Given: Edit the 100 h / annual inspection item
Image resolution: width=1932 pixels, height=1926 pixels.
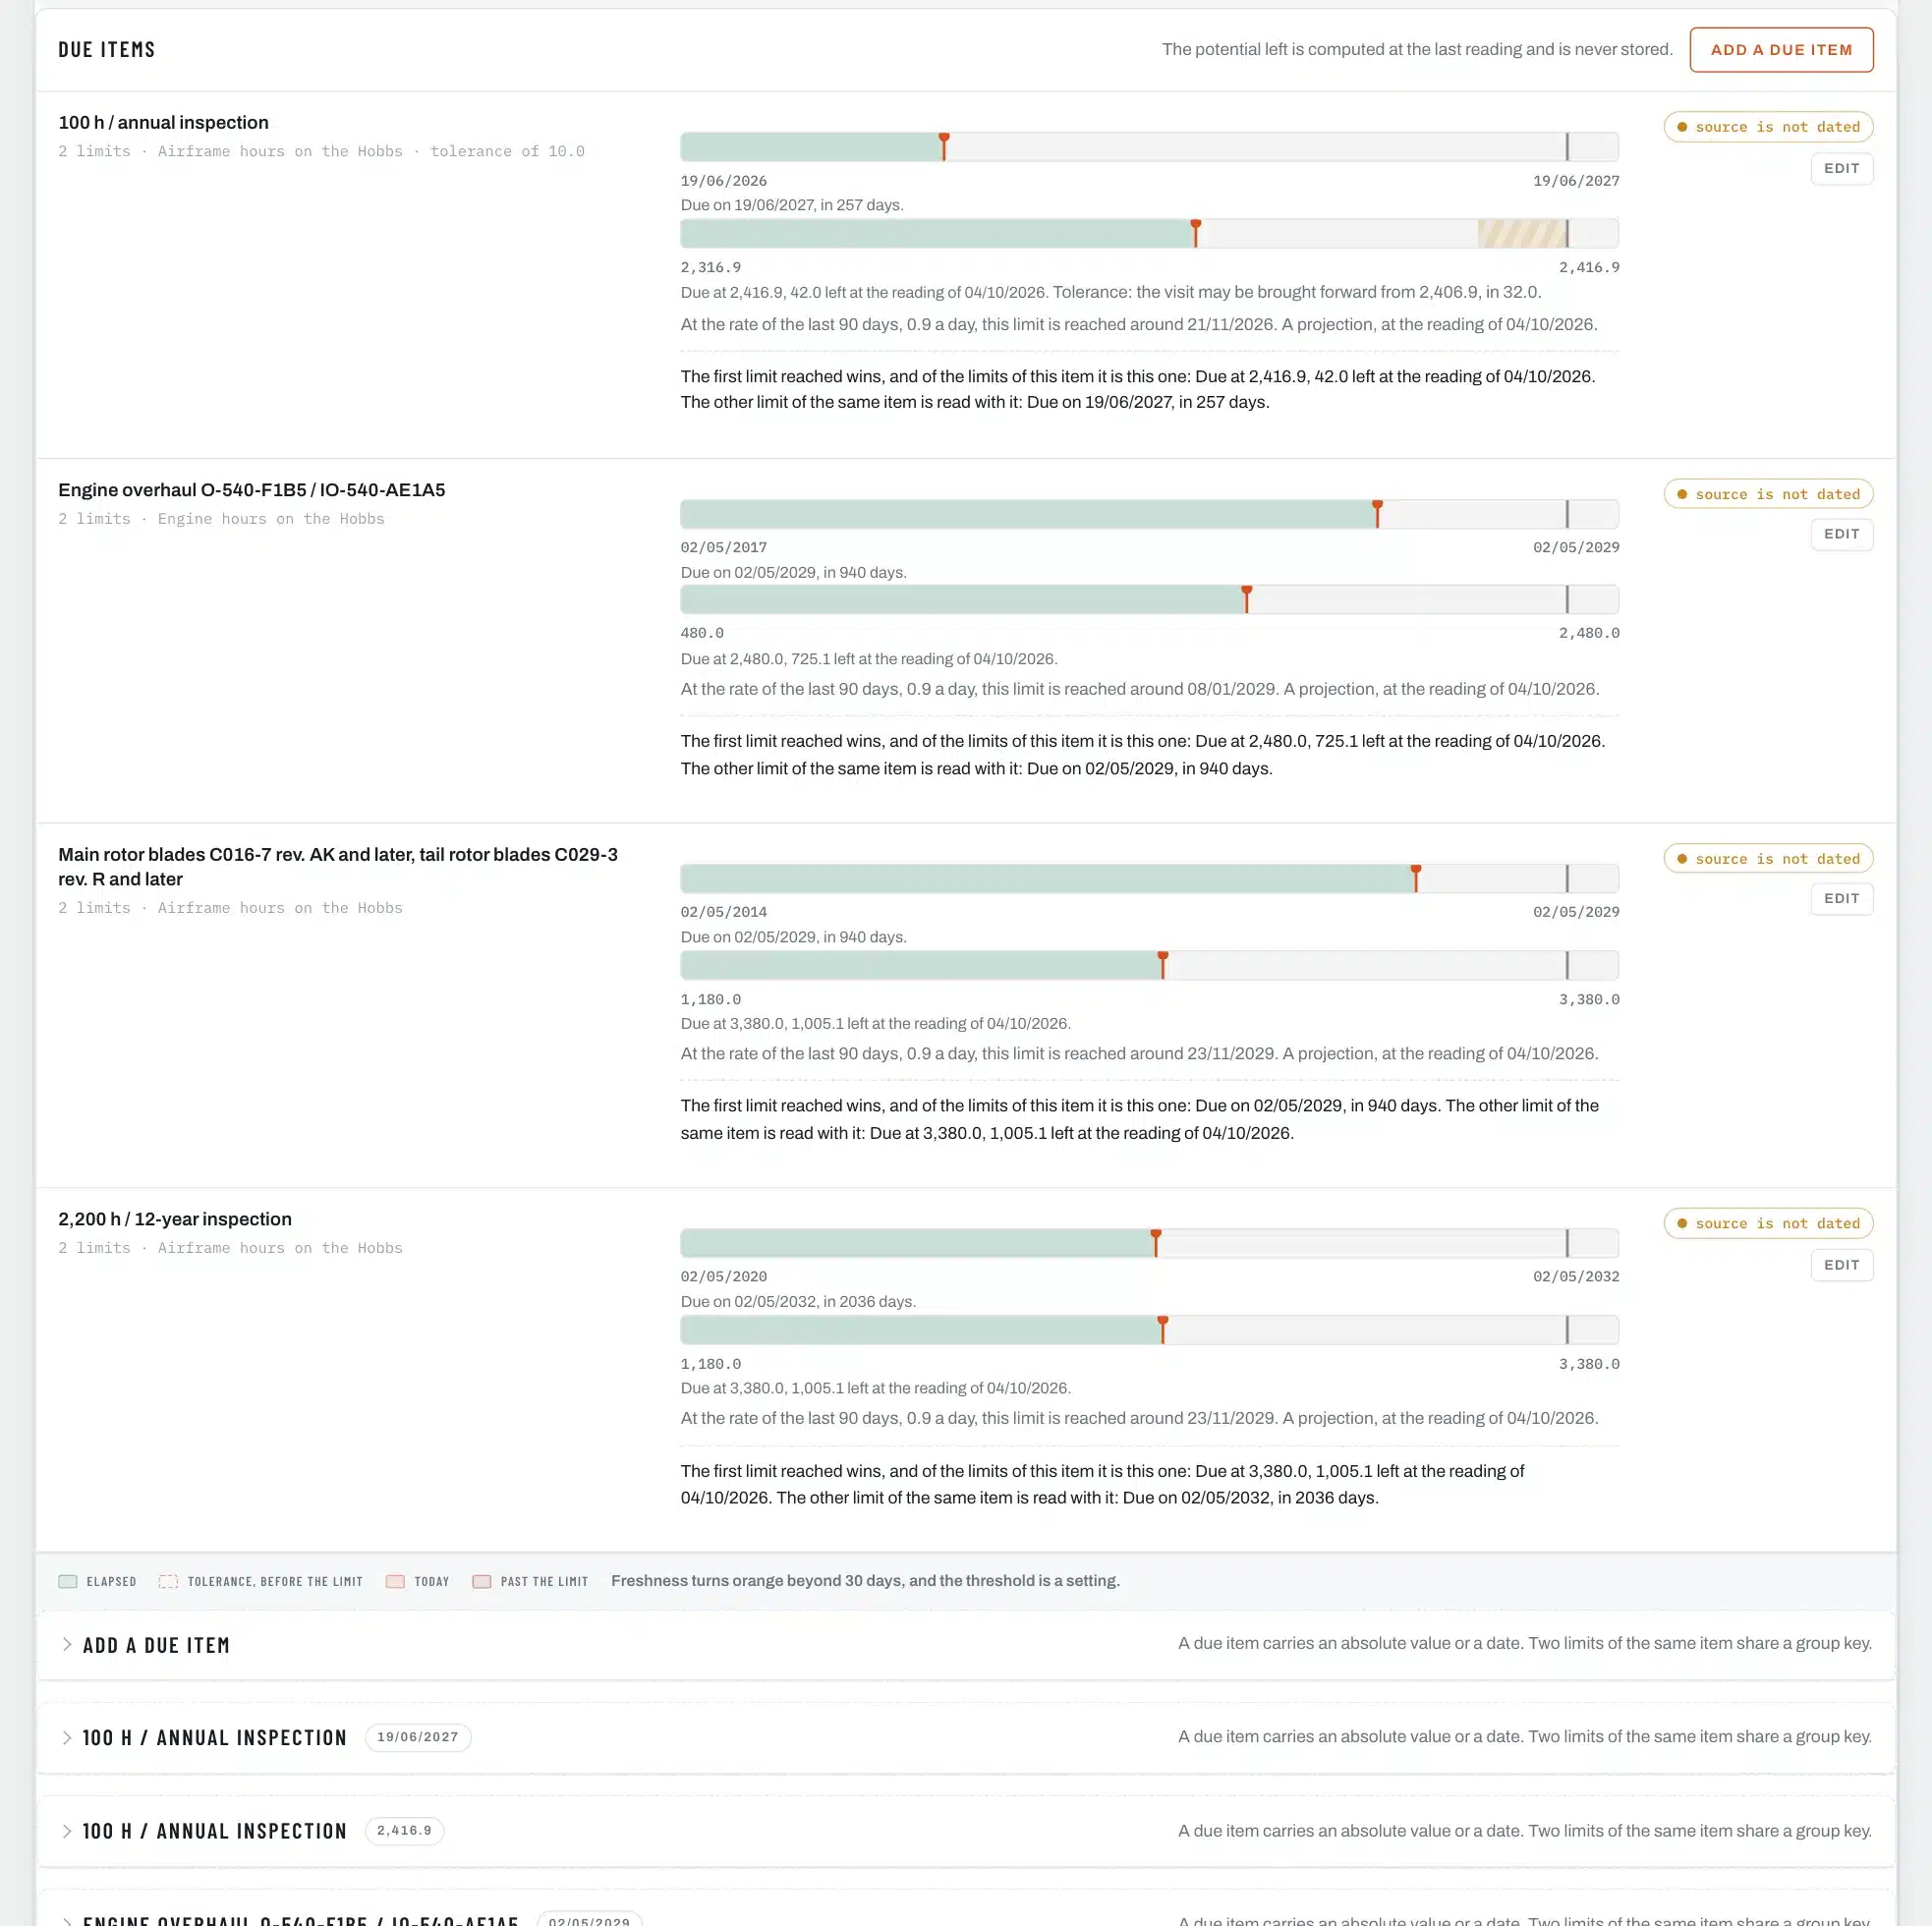Looking at the screenshot, I should point(1841,168).
